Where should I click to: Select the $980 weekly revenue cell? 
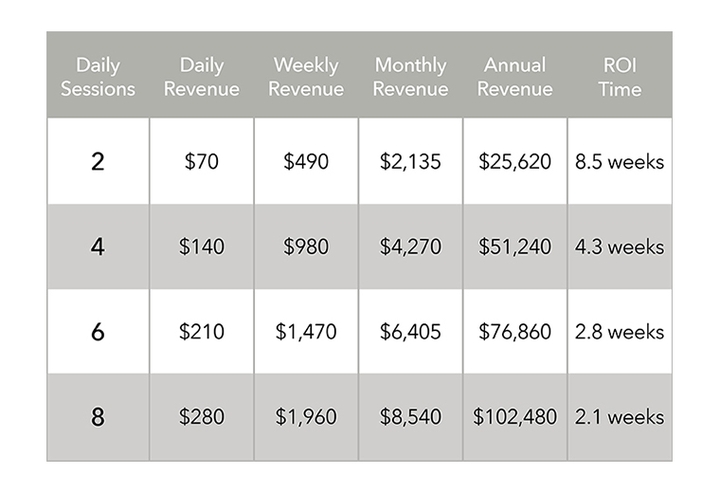coord(306,246)
